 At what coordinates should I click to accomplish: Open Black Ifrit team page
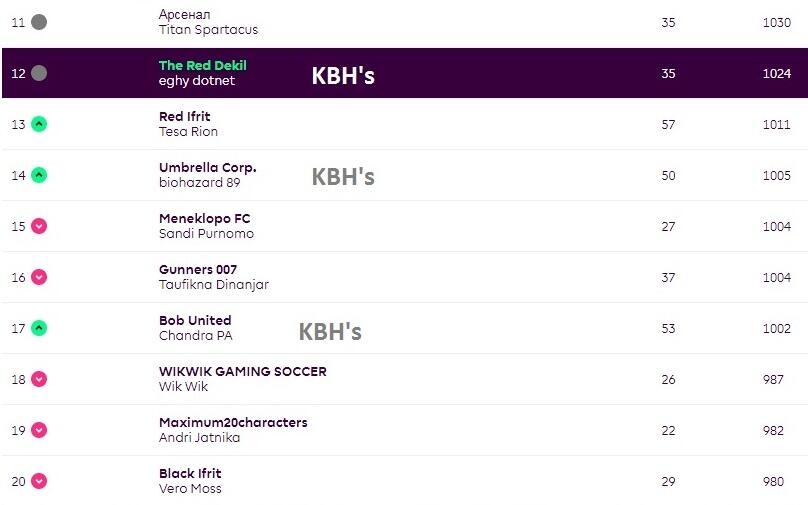pos(190,473)
